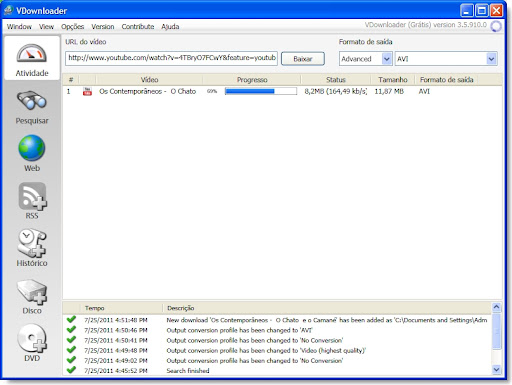The image size is (512, 385).
Task: Click green checkmark for 4:49:02 PM log entry
Action: coord(71,360)
